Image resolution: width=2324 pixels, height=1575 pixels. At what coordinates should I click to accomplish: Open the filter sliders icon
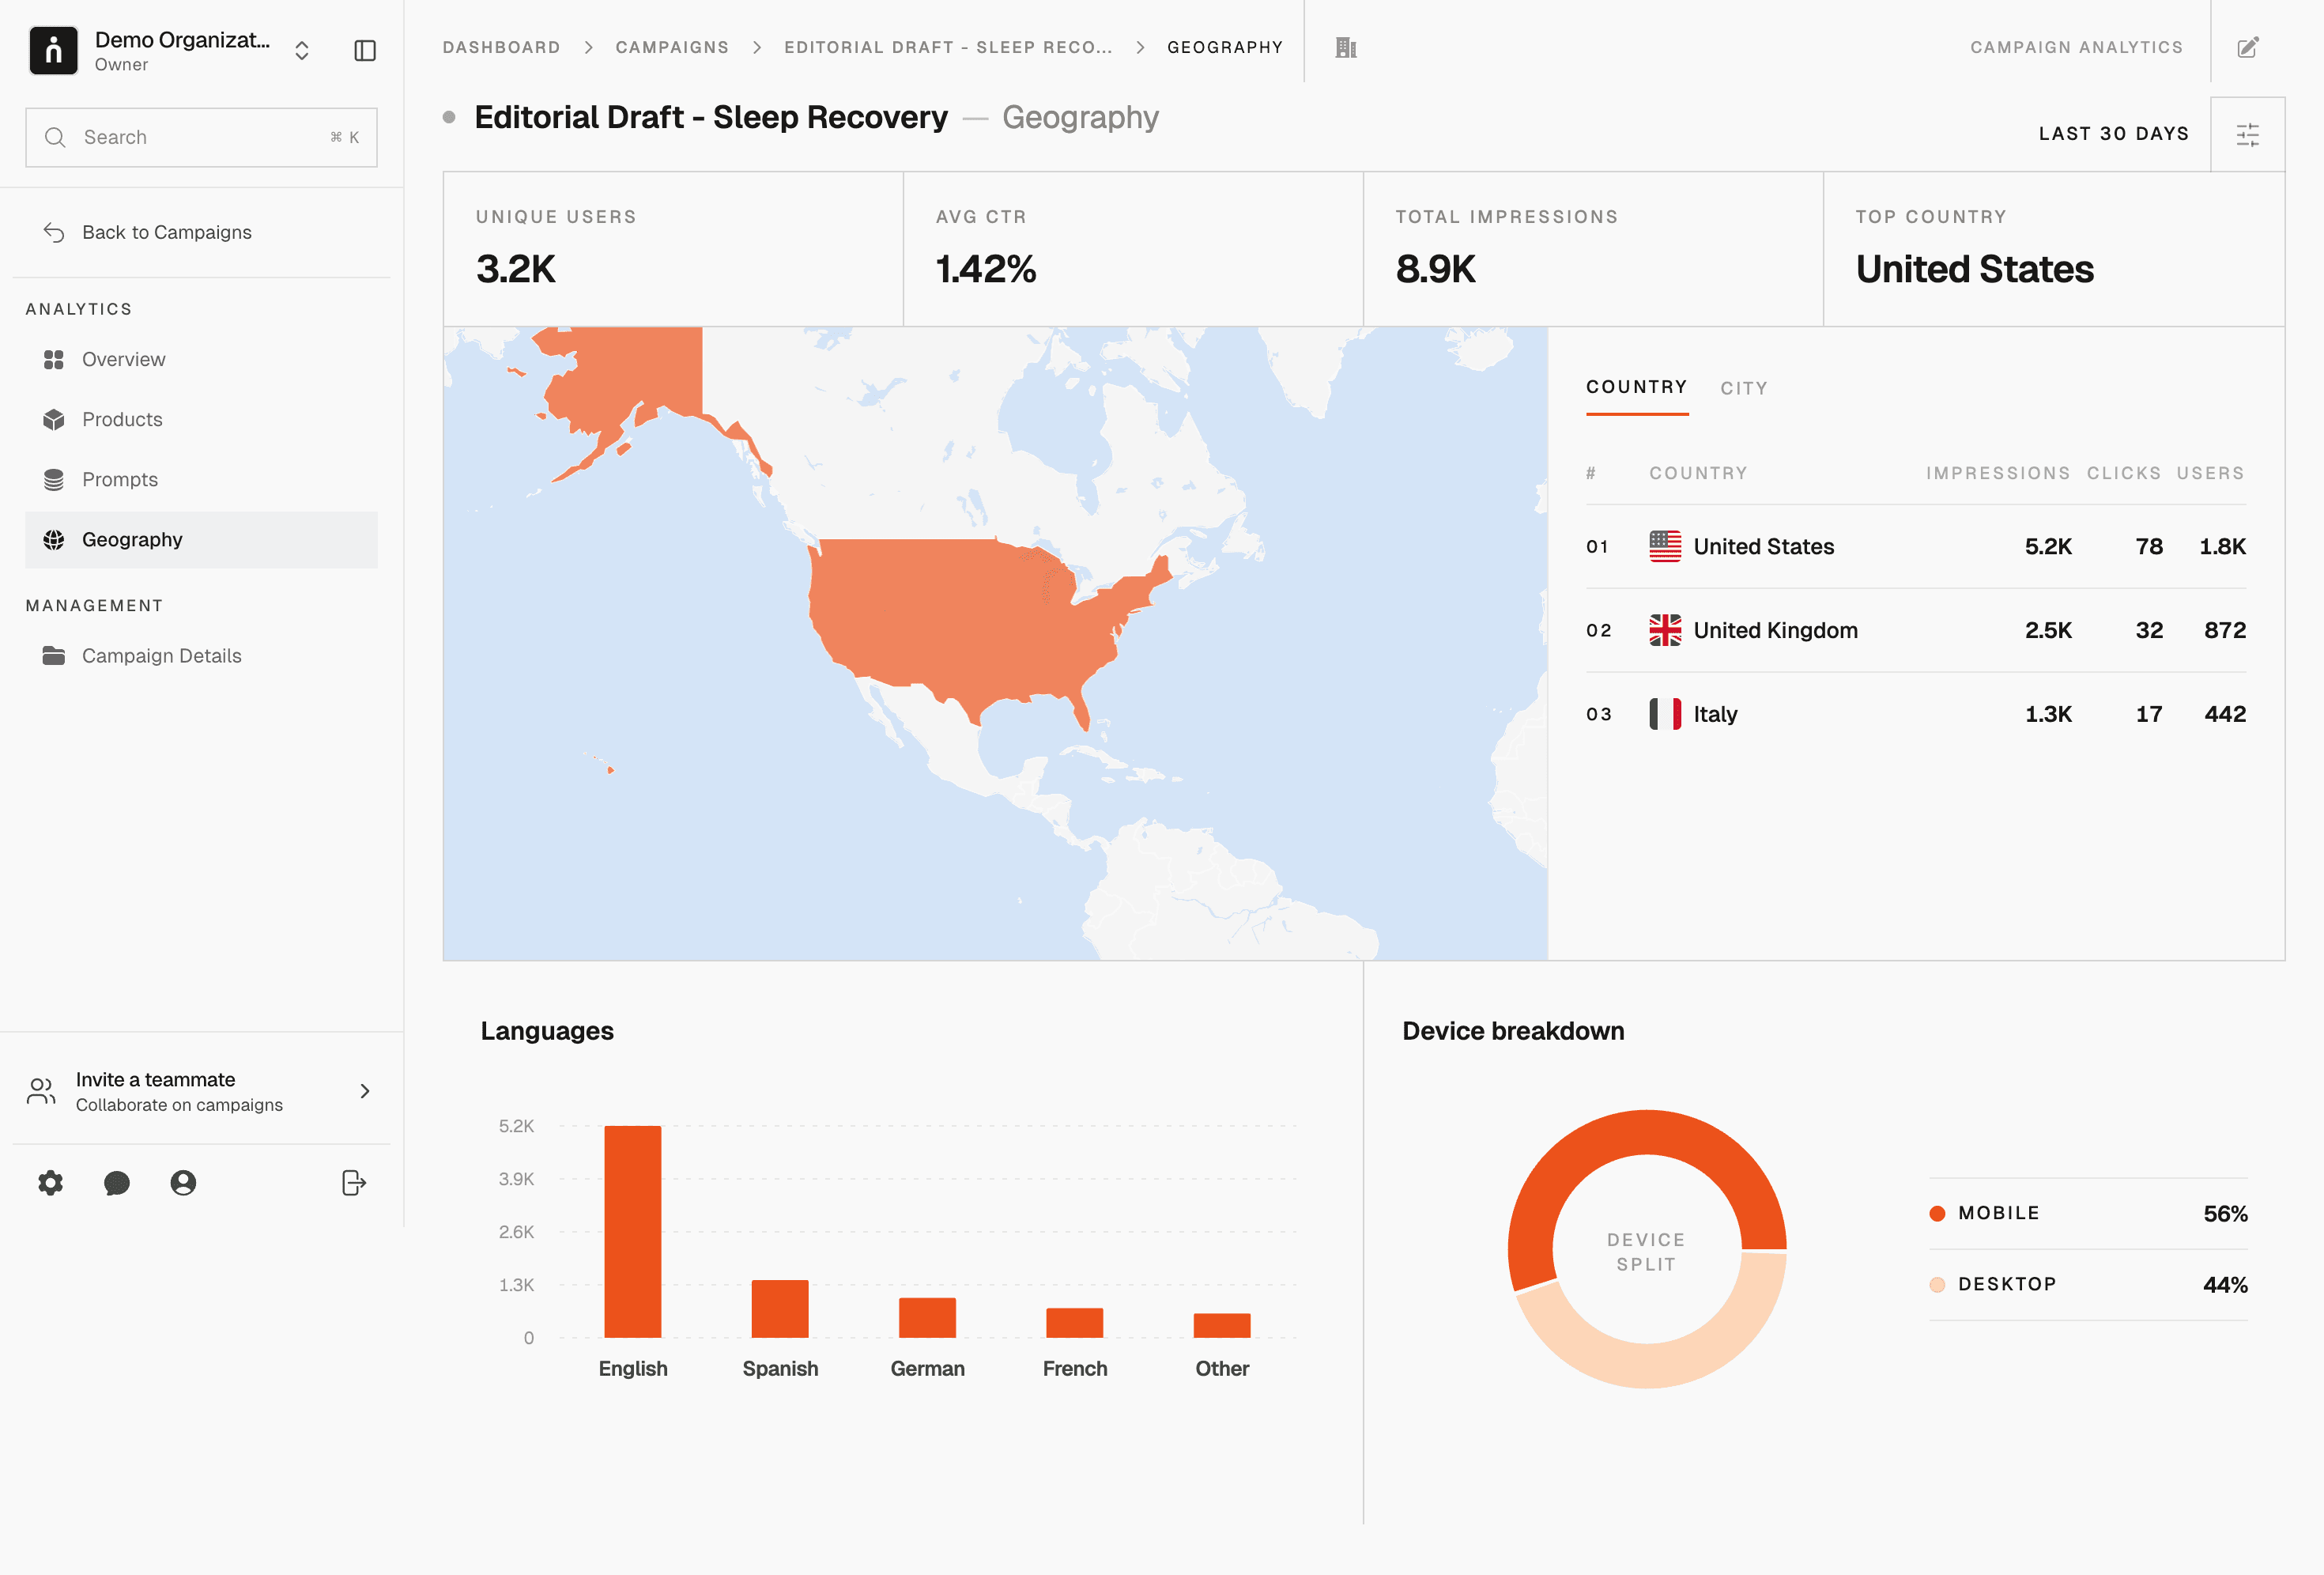[x=2247, y=135]
